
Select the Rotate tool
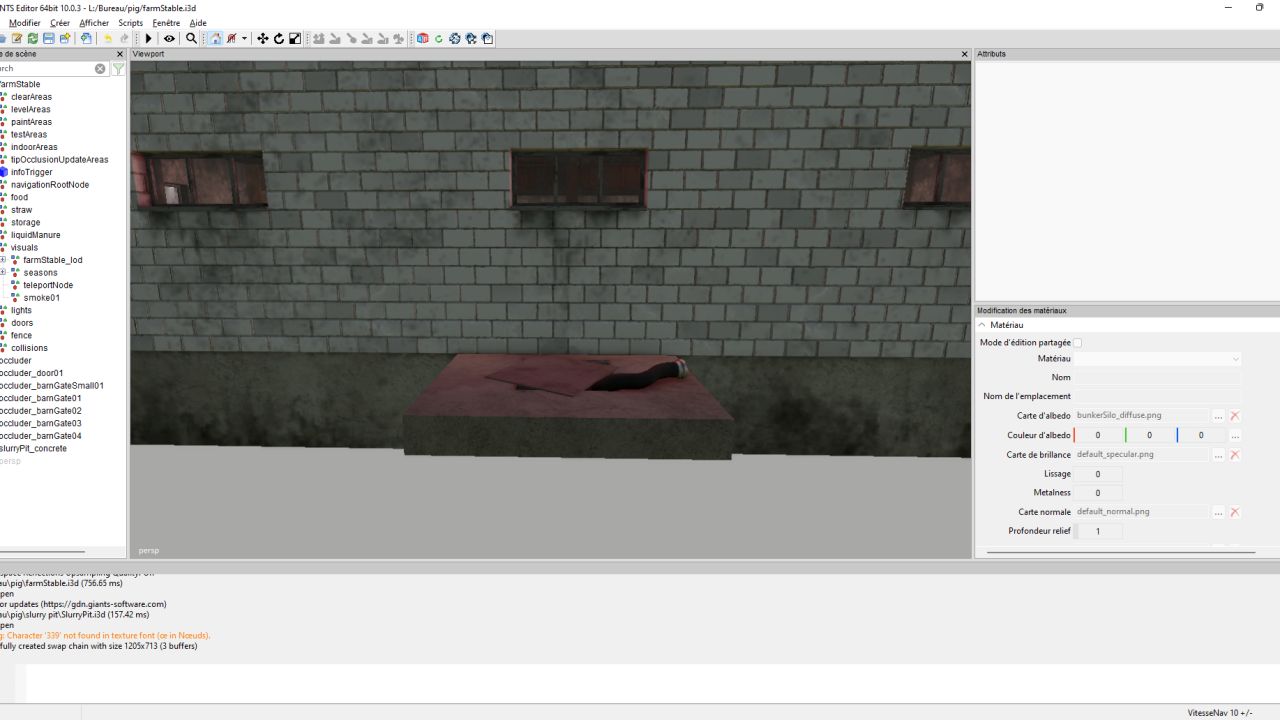click(278, 38)
